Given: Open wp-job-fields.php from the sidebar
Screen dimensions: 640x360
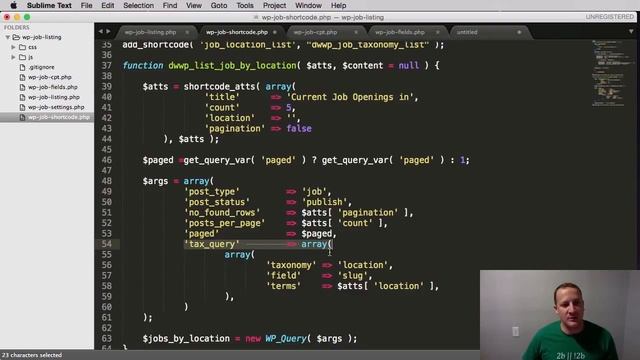Looking at the screenshot, I should coord(53,87).
